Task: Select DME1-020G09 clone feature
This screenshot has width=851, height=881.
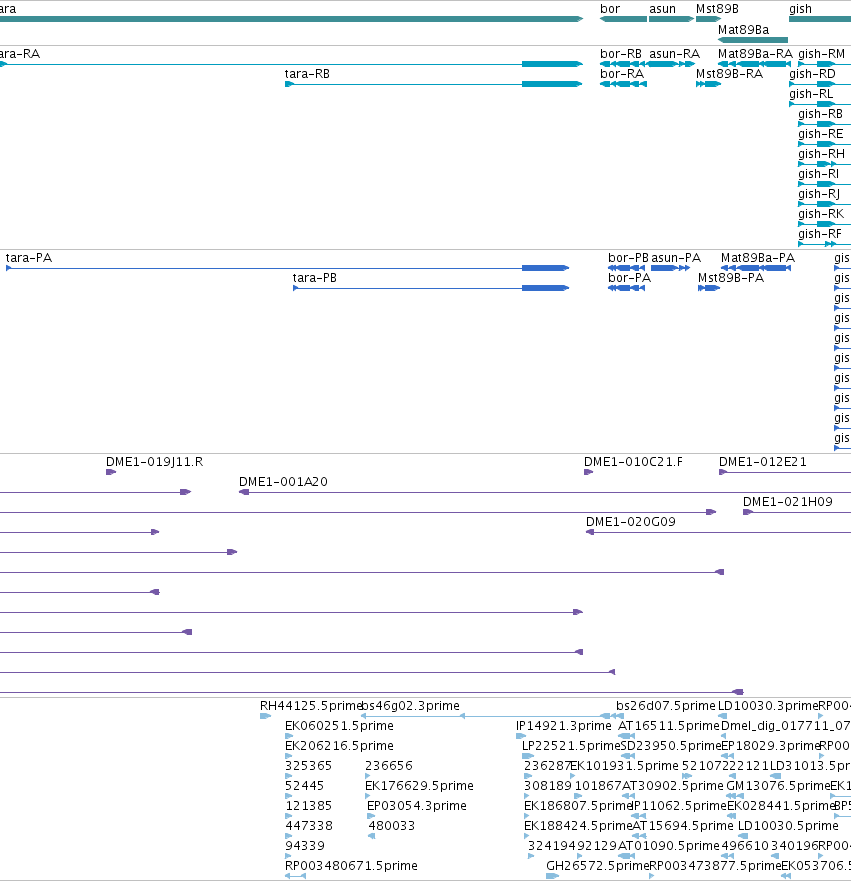Action: coord(718,532)
